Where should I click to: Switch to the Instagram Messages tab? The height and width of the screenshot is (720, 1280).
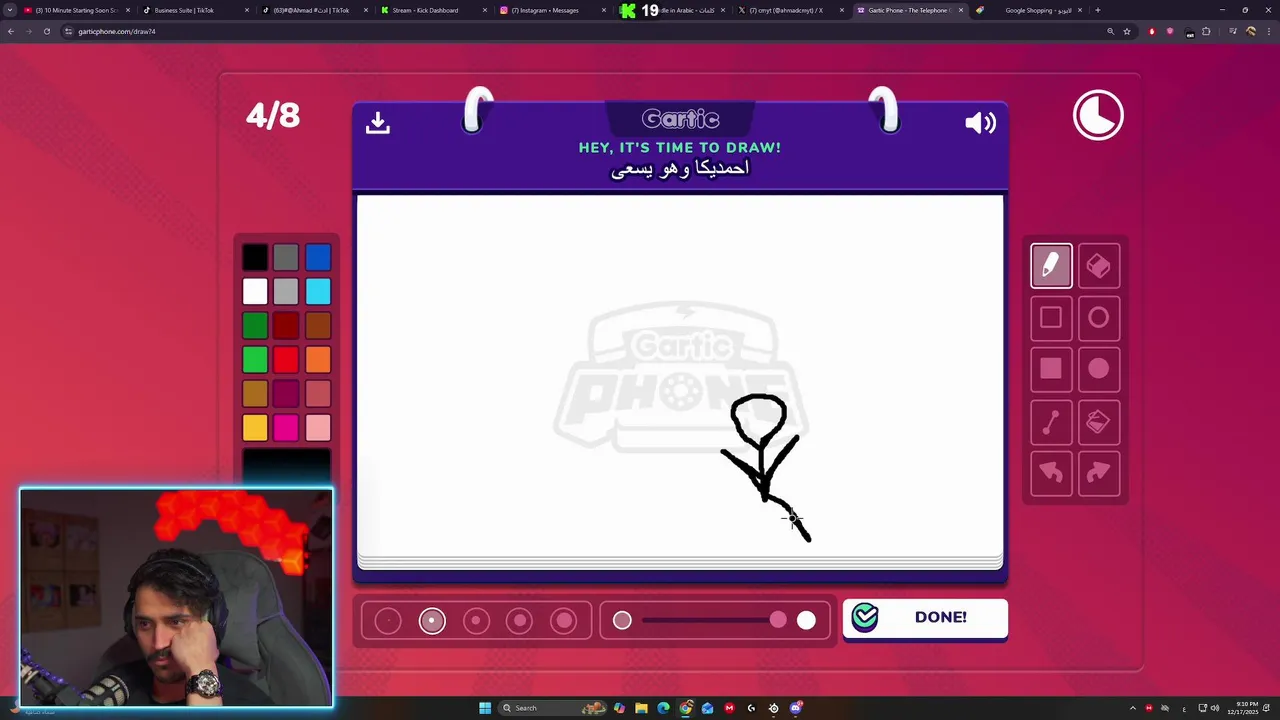tap(553, 10)
